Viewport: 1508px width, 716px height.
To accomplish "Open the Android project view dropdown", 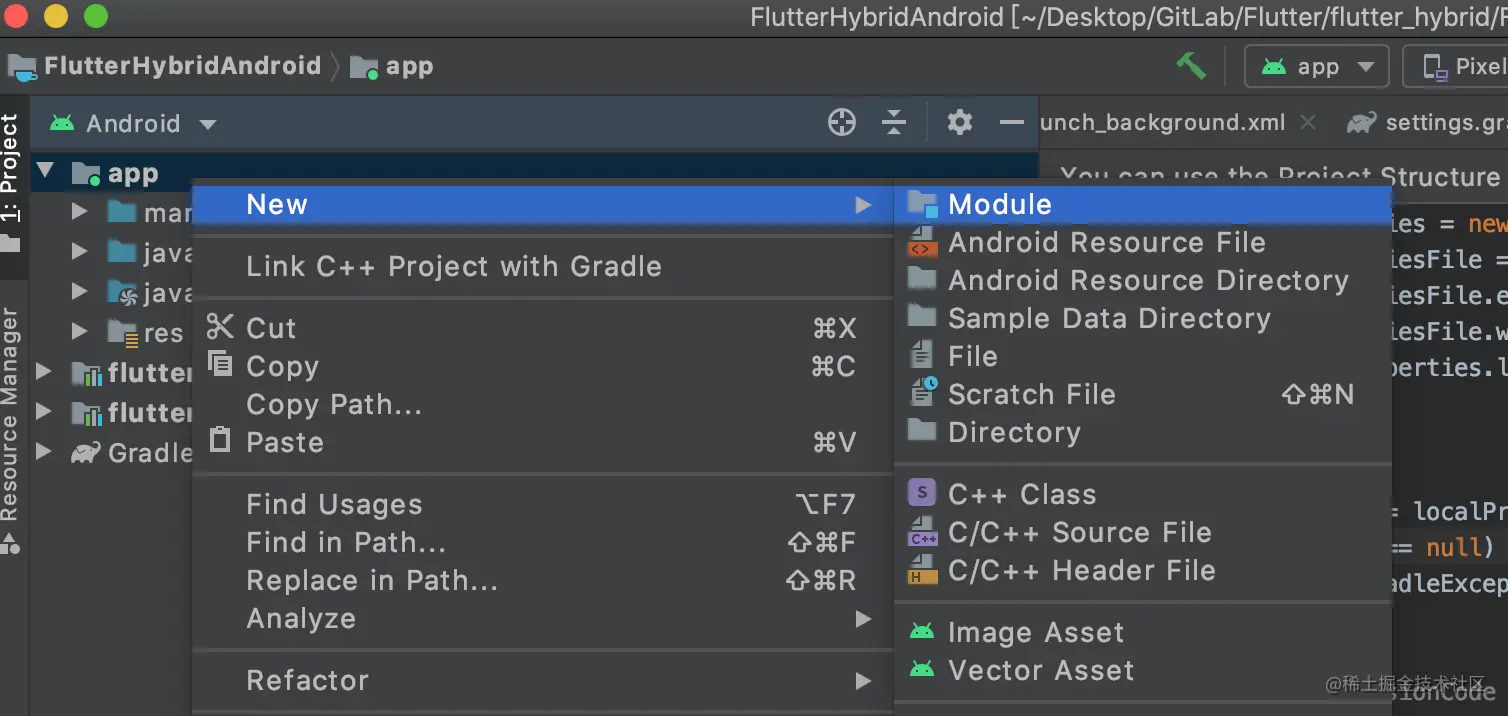I will pyautogui.click(x=133, y=124).
